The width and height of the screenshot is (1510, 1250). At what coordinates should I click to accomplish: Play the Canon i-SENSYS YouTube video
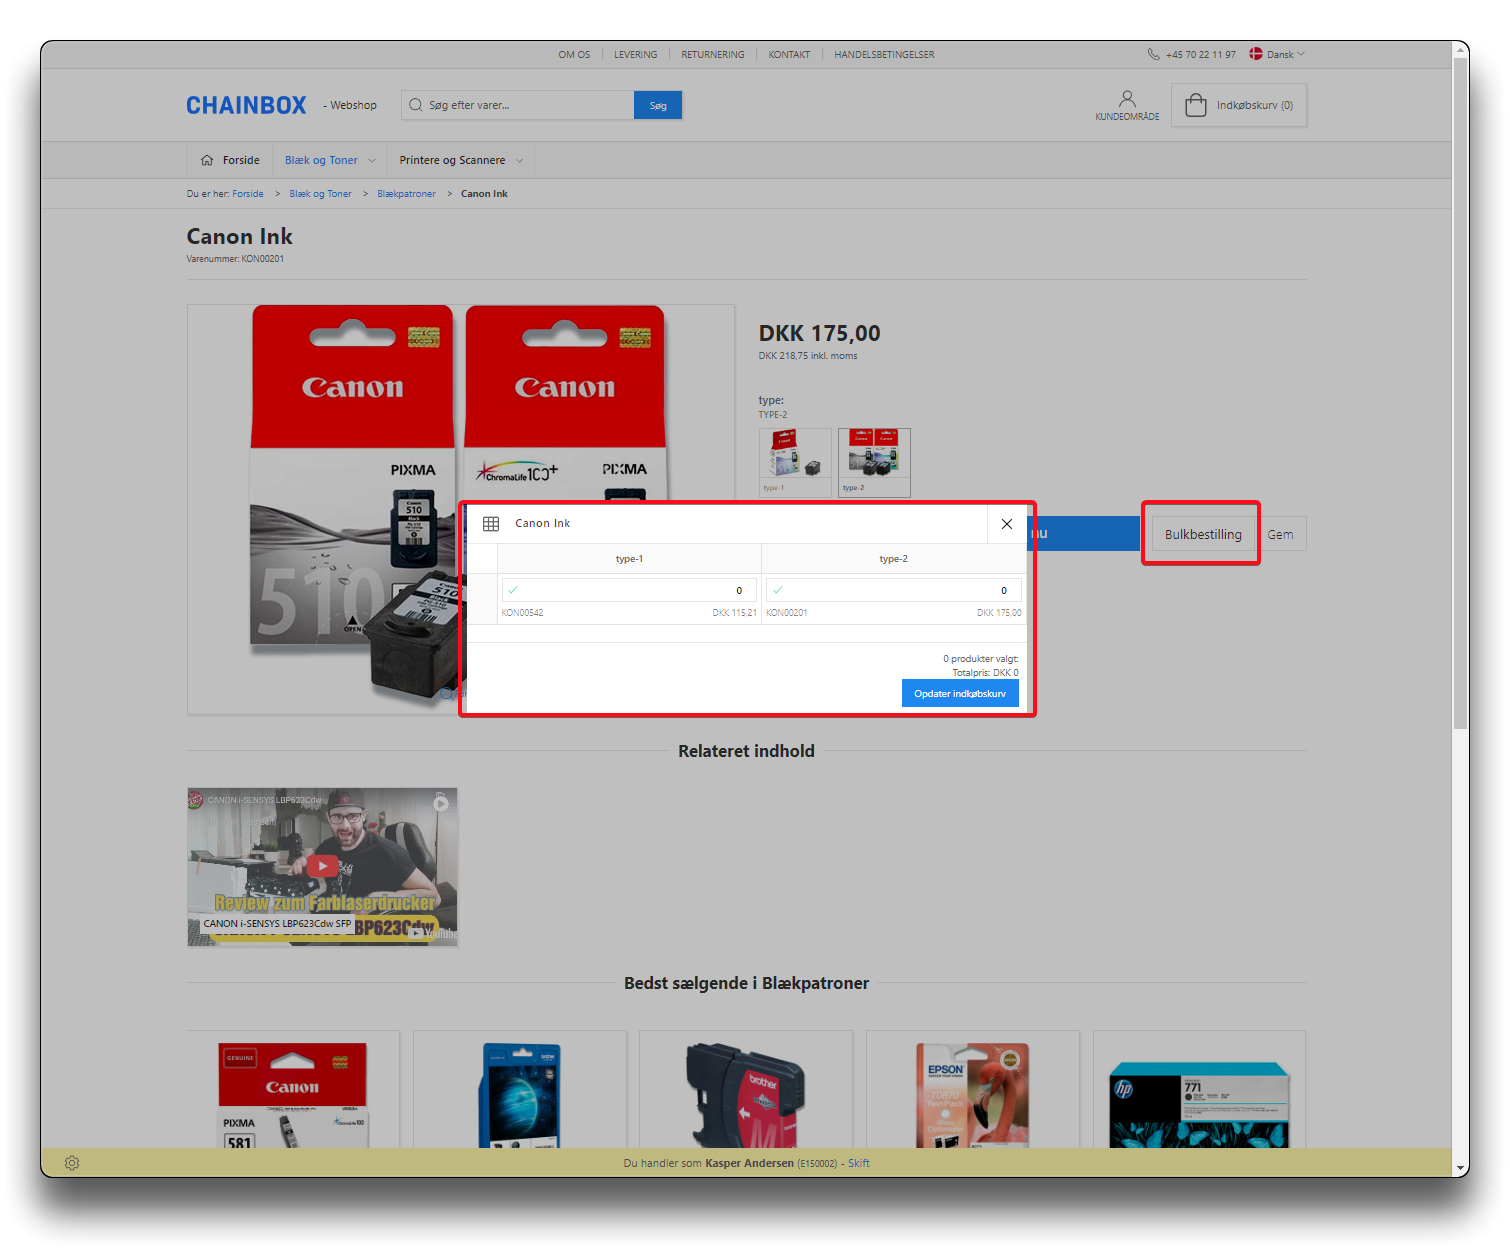click(322, 866)
